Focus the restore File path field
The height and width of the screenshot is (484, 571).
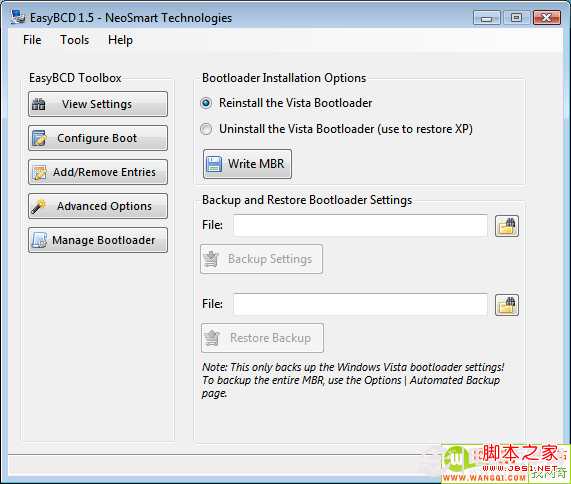tap(360, 304)
